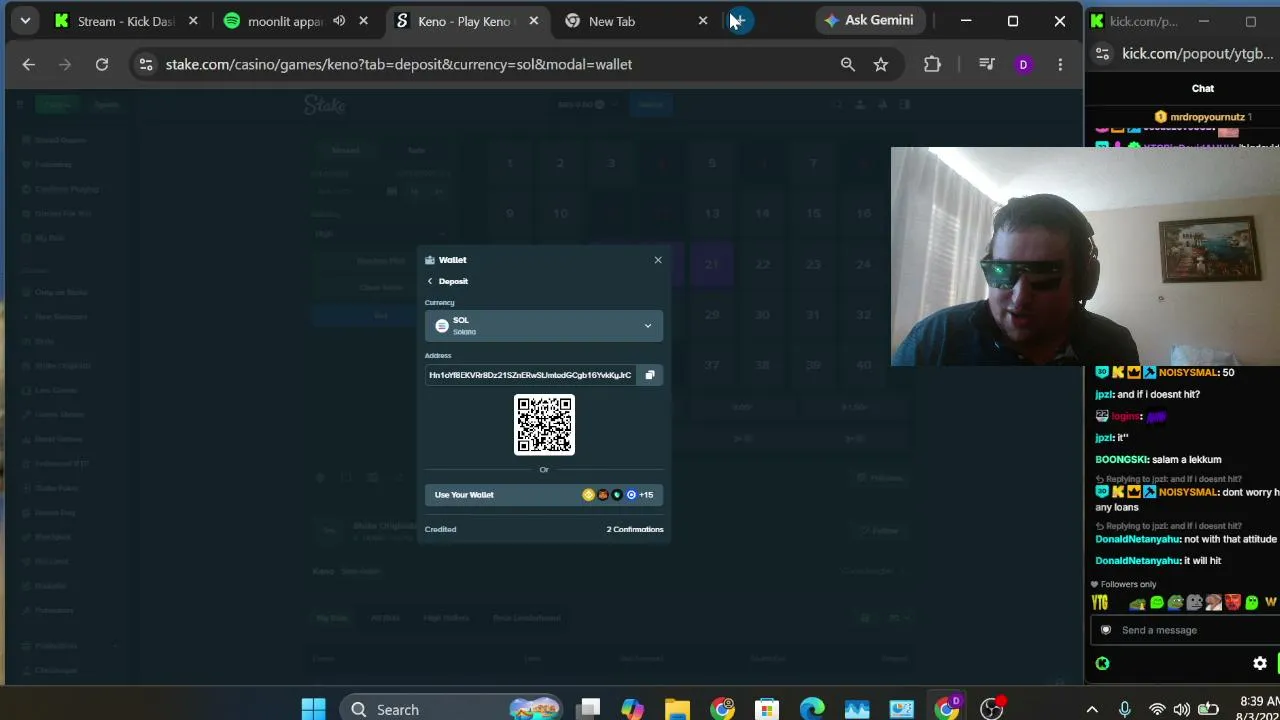Open the volume tray icon
Image resolution: width=1280 pixels, height=720 pixels.
[x=1181, y=709]
